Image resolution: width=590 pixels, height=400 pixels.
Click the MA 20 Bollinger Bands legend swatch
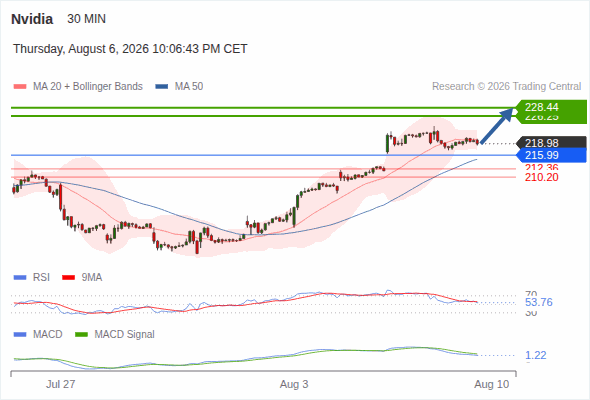pyautogui.click(x=20, y=87)
